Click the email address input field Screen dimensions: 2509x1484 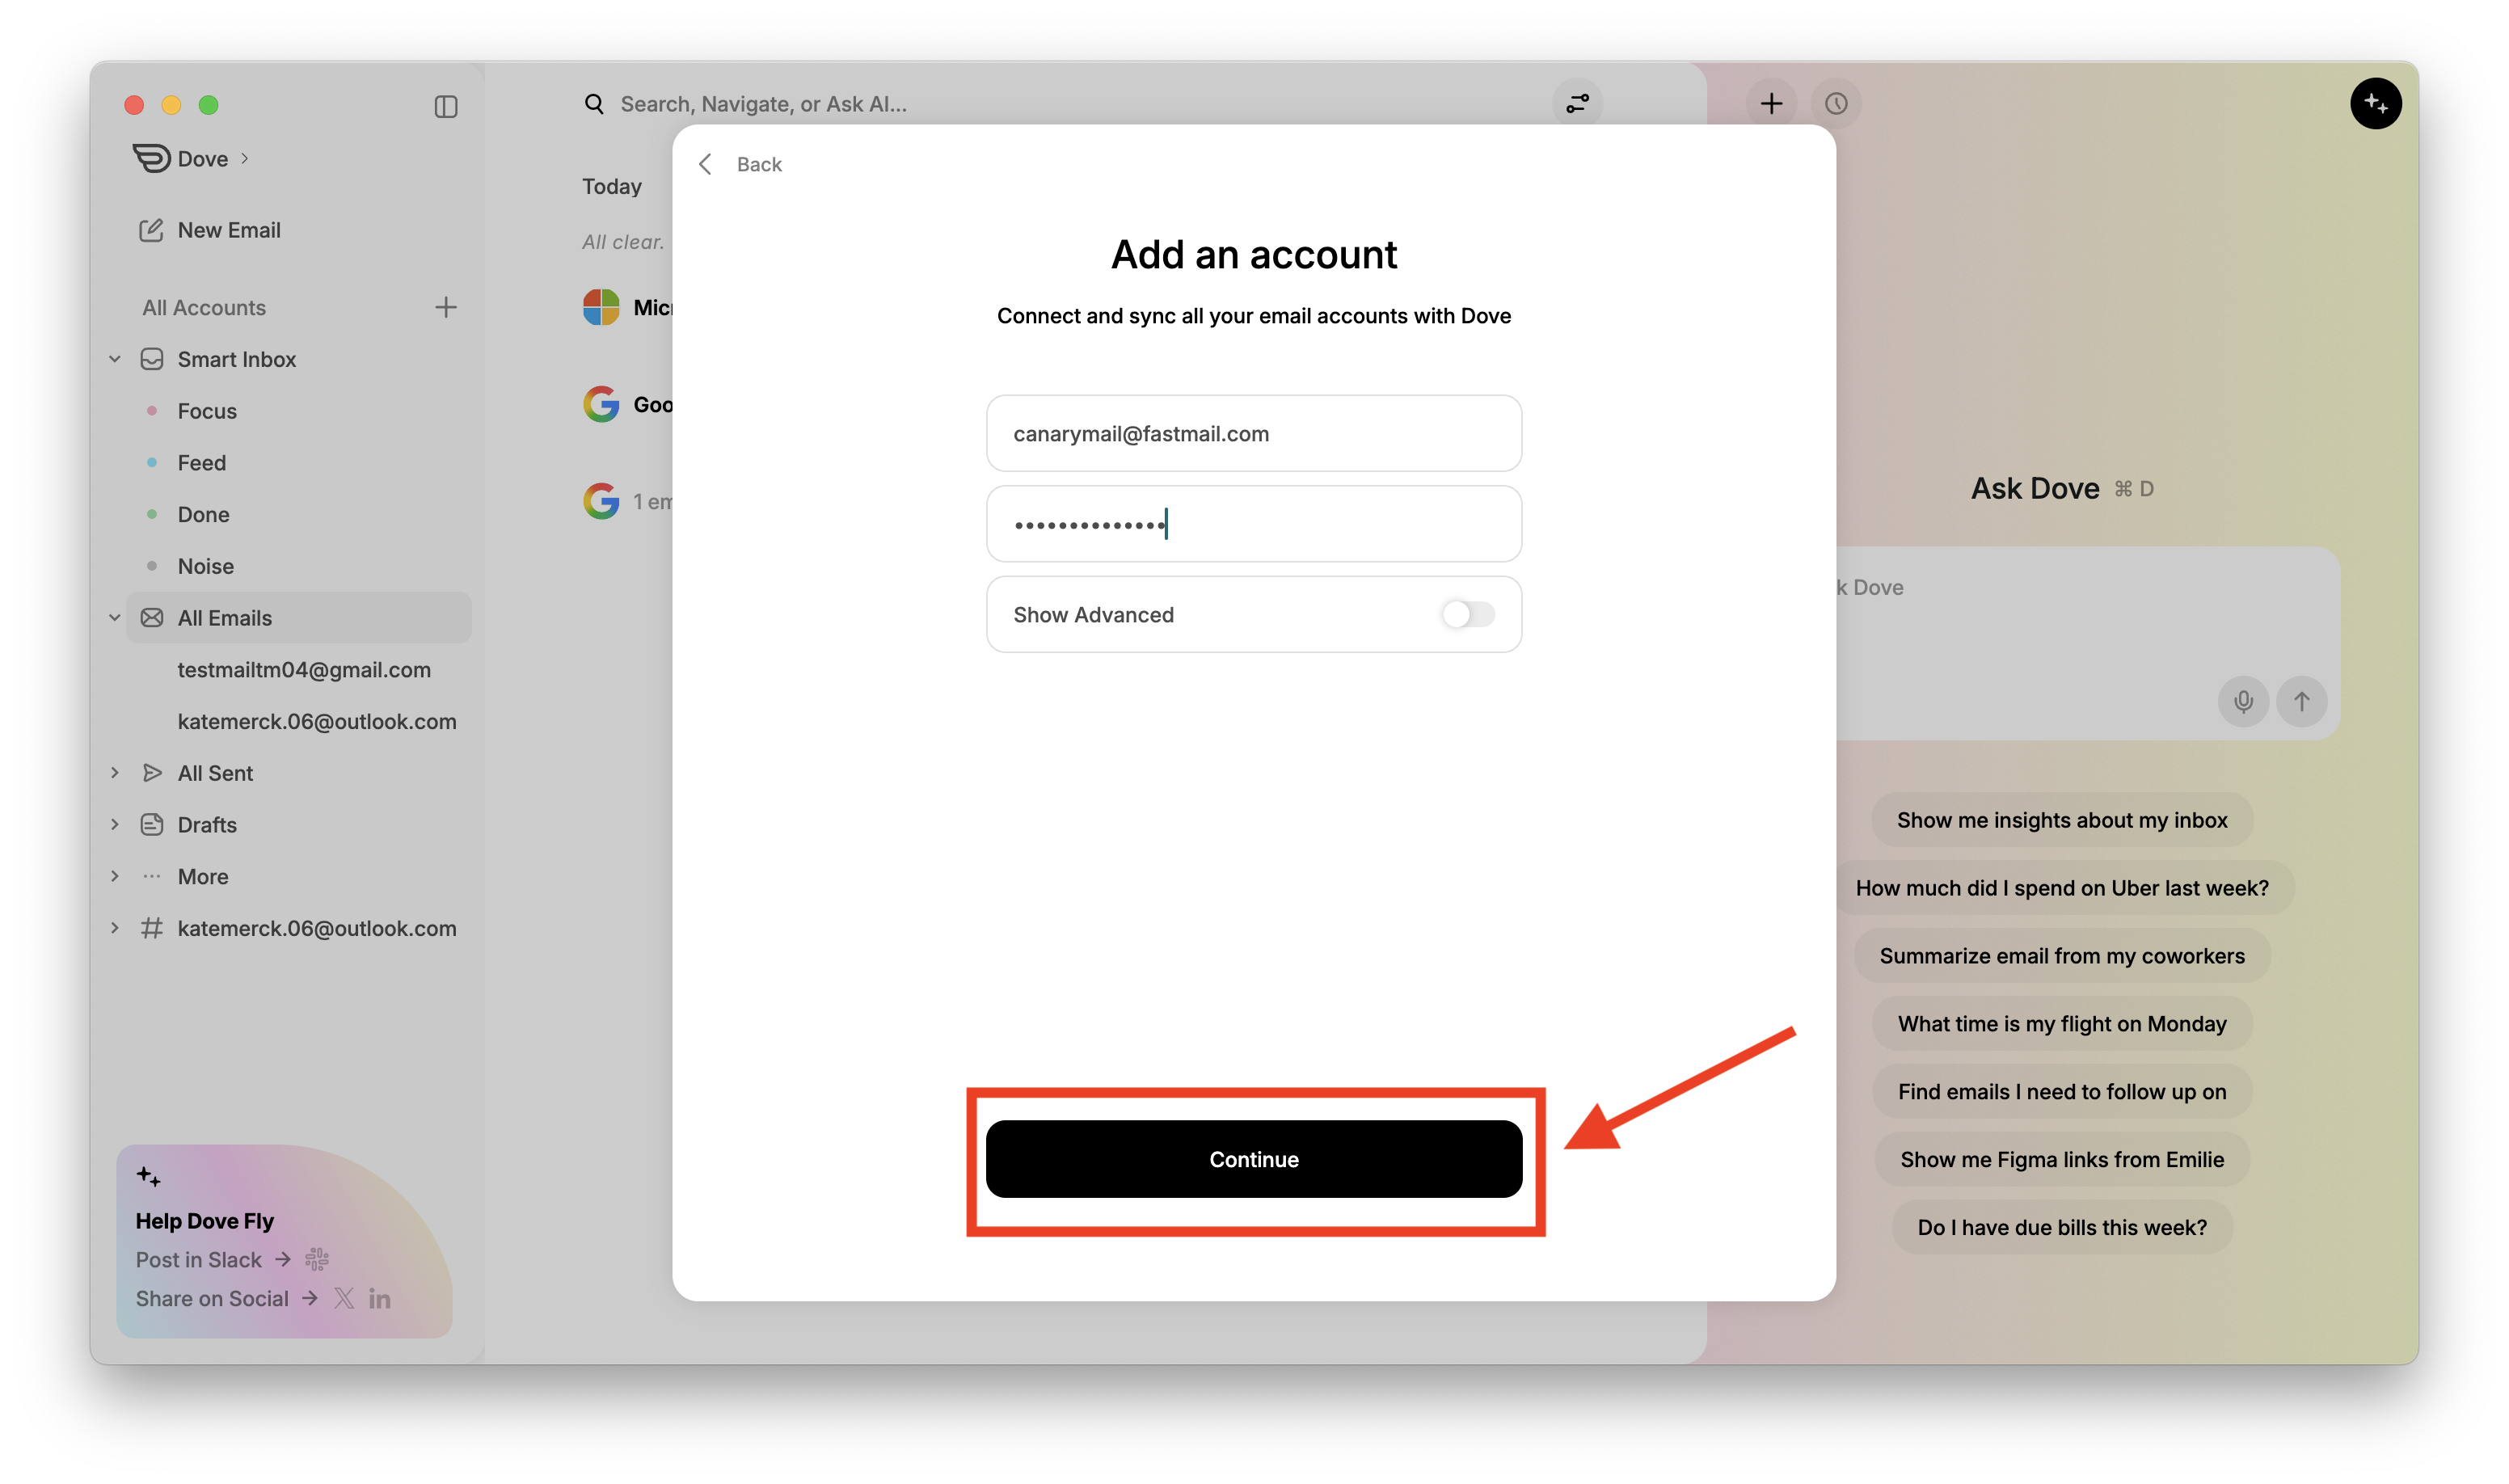click(x=1253, y=433)
